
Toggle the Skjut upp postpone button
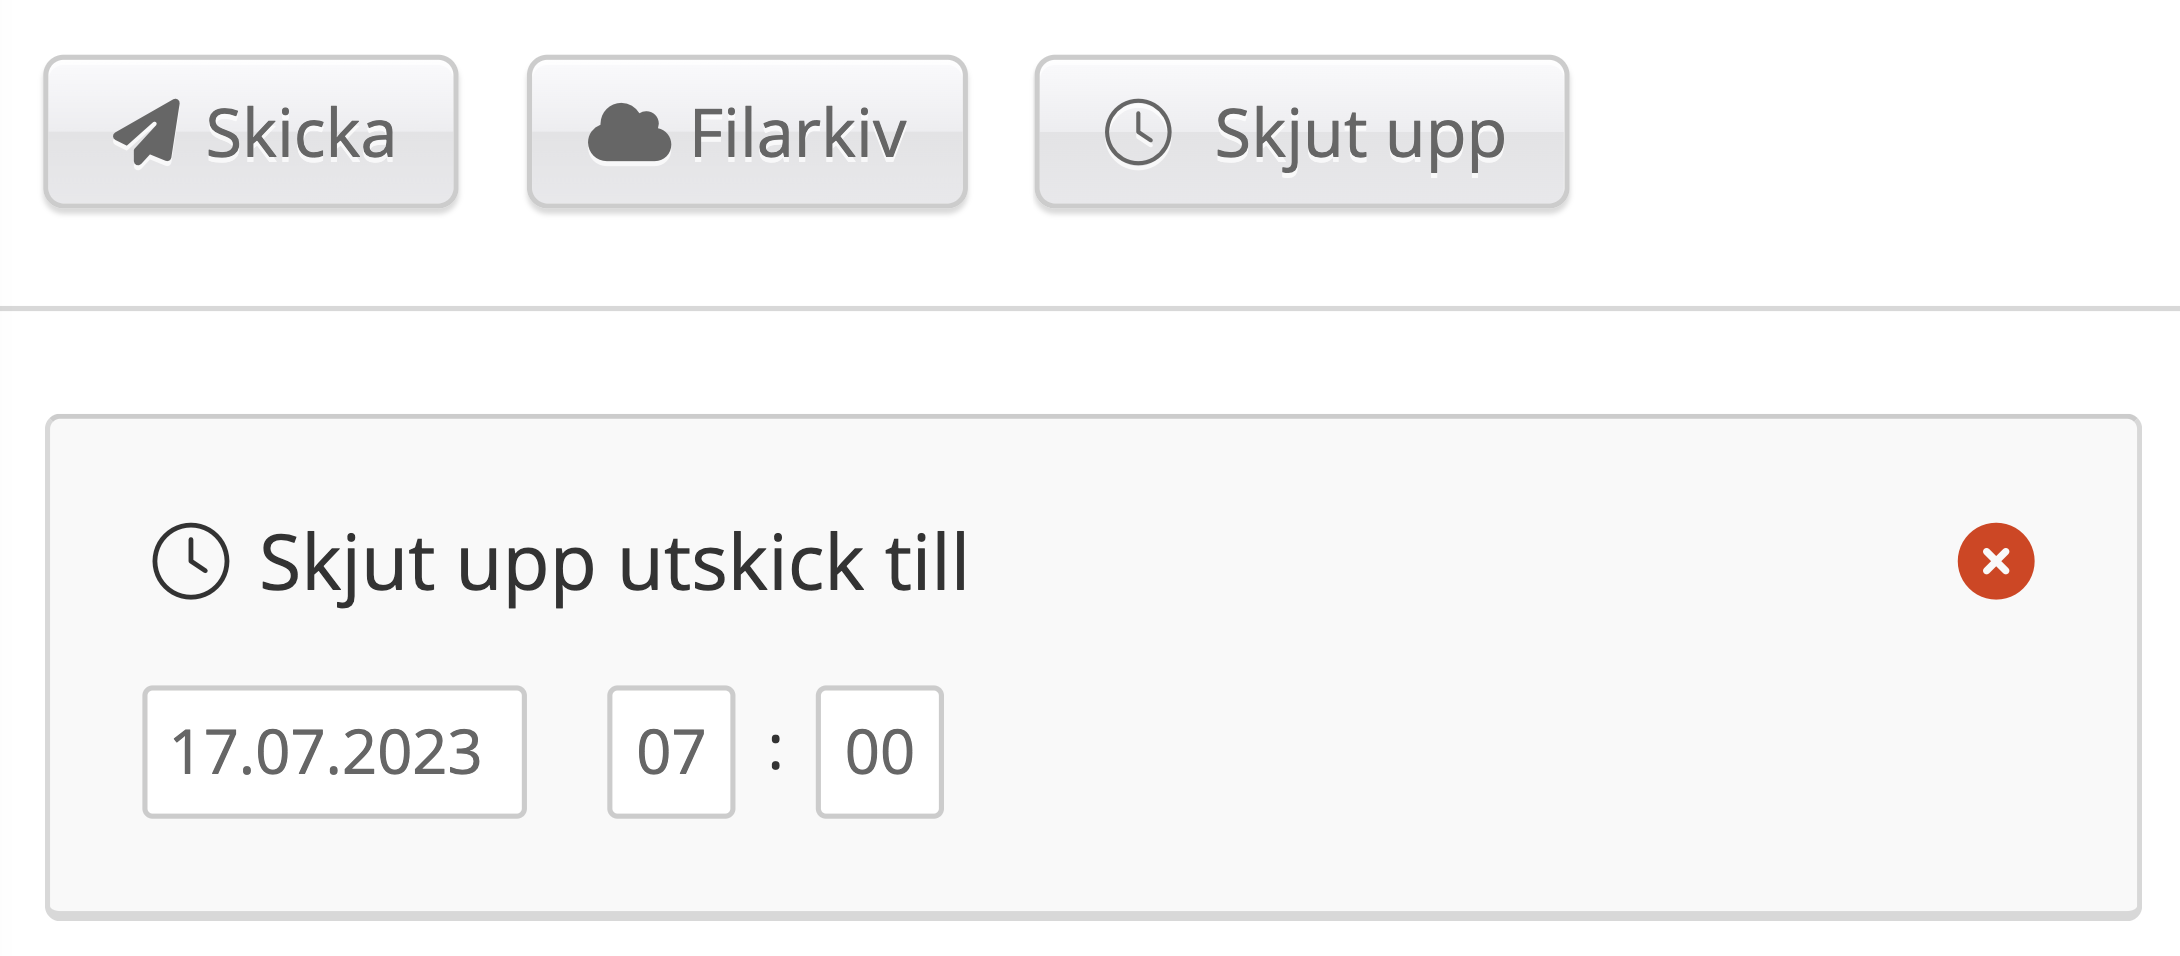[1301, 132]
